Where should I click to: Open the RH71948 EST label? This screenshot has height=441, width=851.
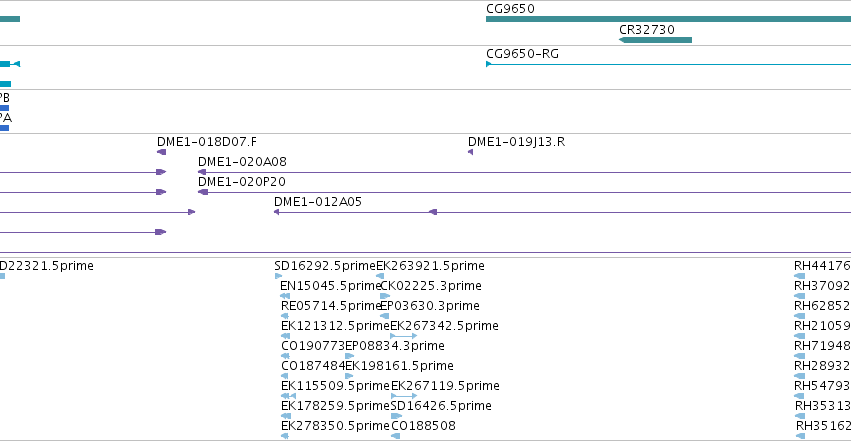tap(822, 346)
